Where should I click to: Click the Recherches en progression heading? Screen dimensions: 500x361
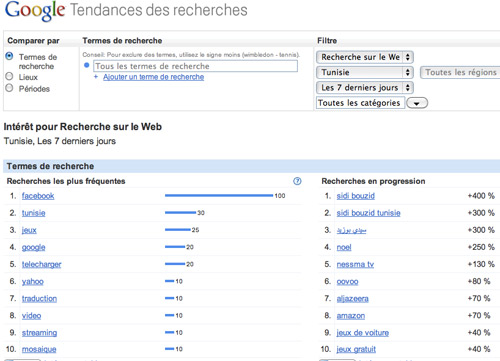coord(373,181)
